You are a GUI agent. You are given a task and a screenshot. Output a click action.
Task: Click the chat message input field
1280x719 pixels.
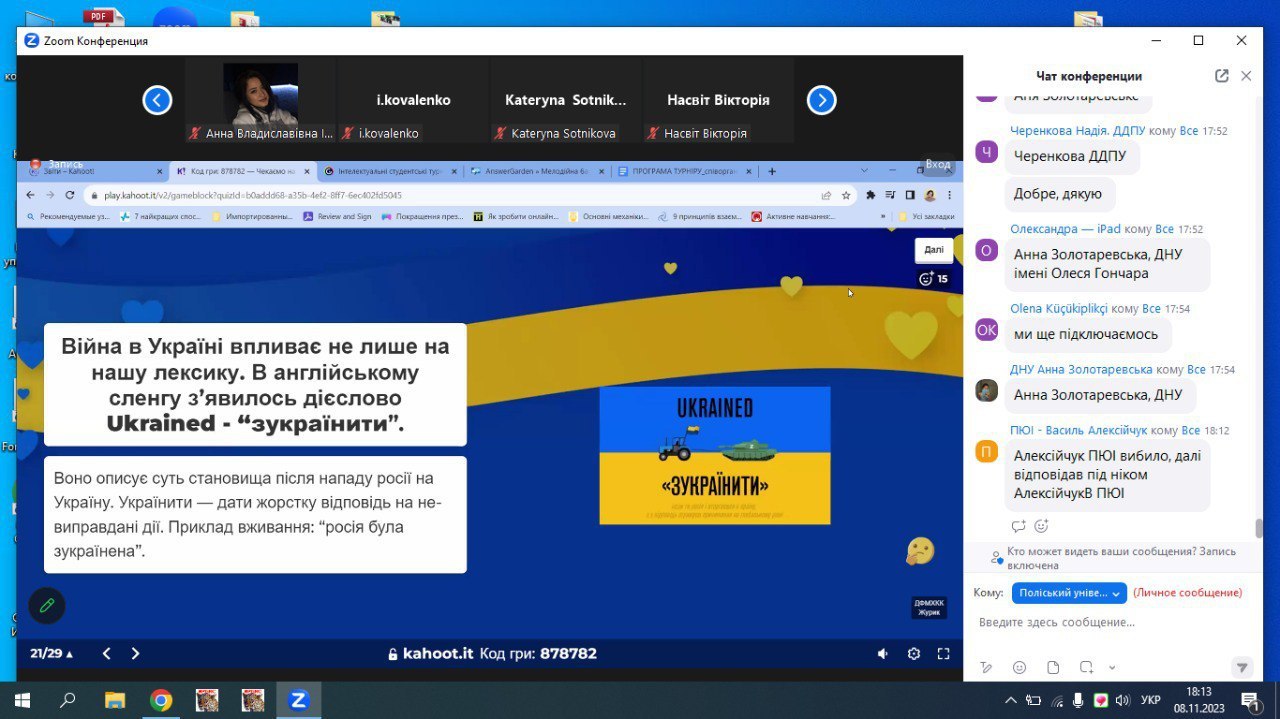coord(1110,623)
